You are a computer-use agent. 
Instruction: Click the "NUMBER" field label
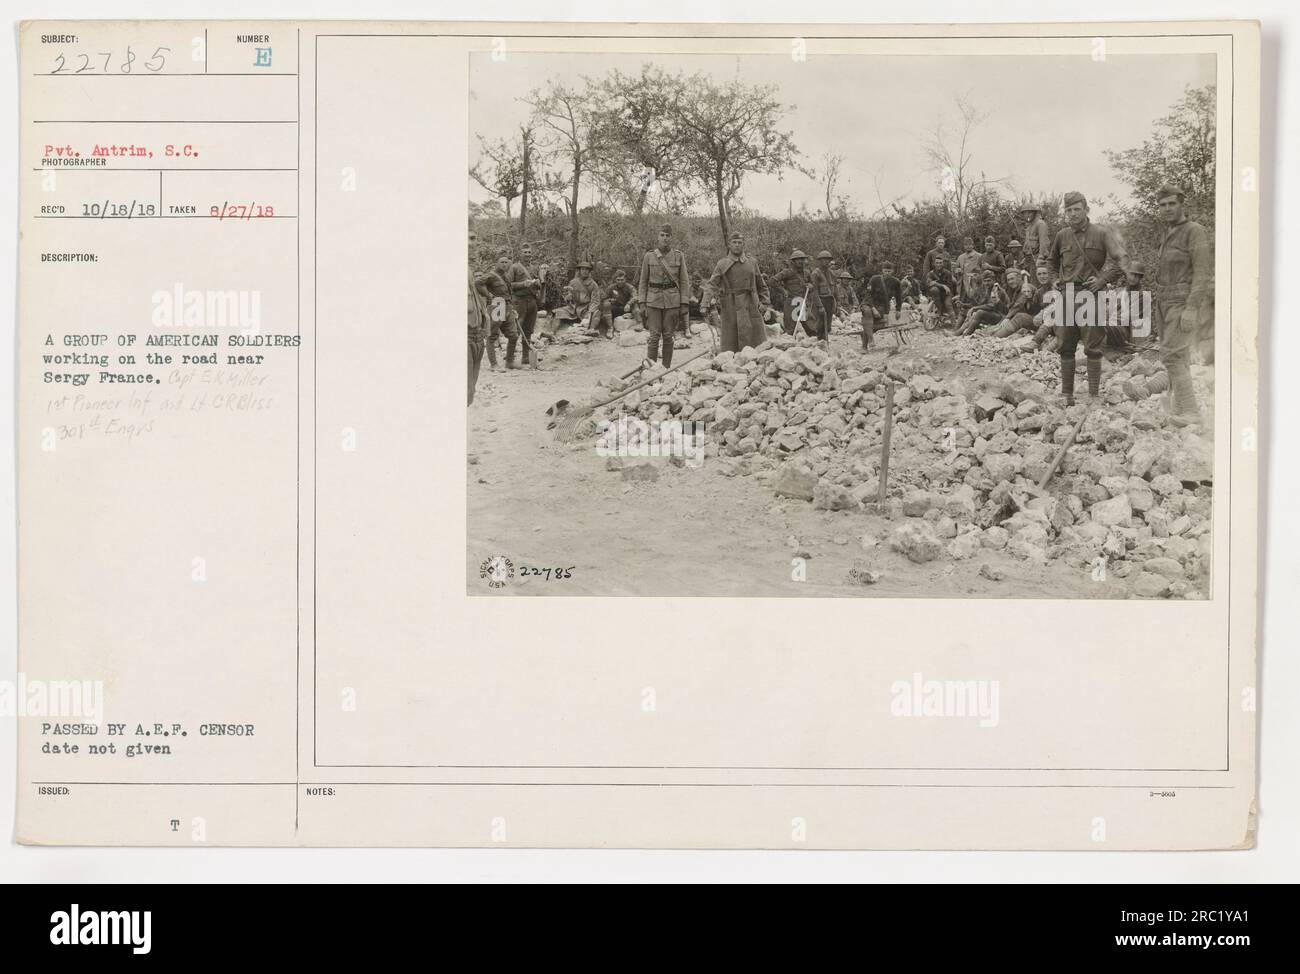click(x=252, y=39)
